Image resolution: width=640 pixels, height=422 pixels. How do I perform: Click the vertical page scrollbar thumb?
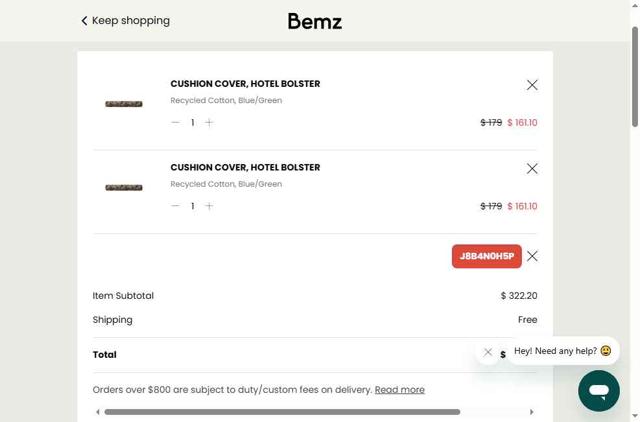635,78
